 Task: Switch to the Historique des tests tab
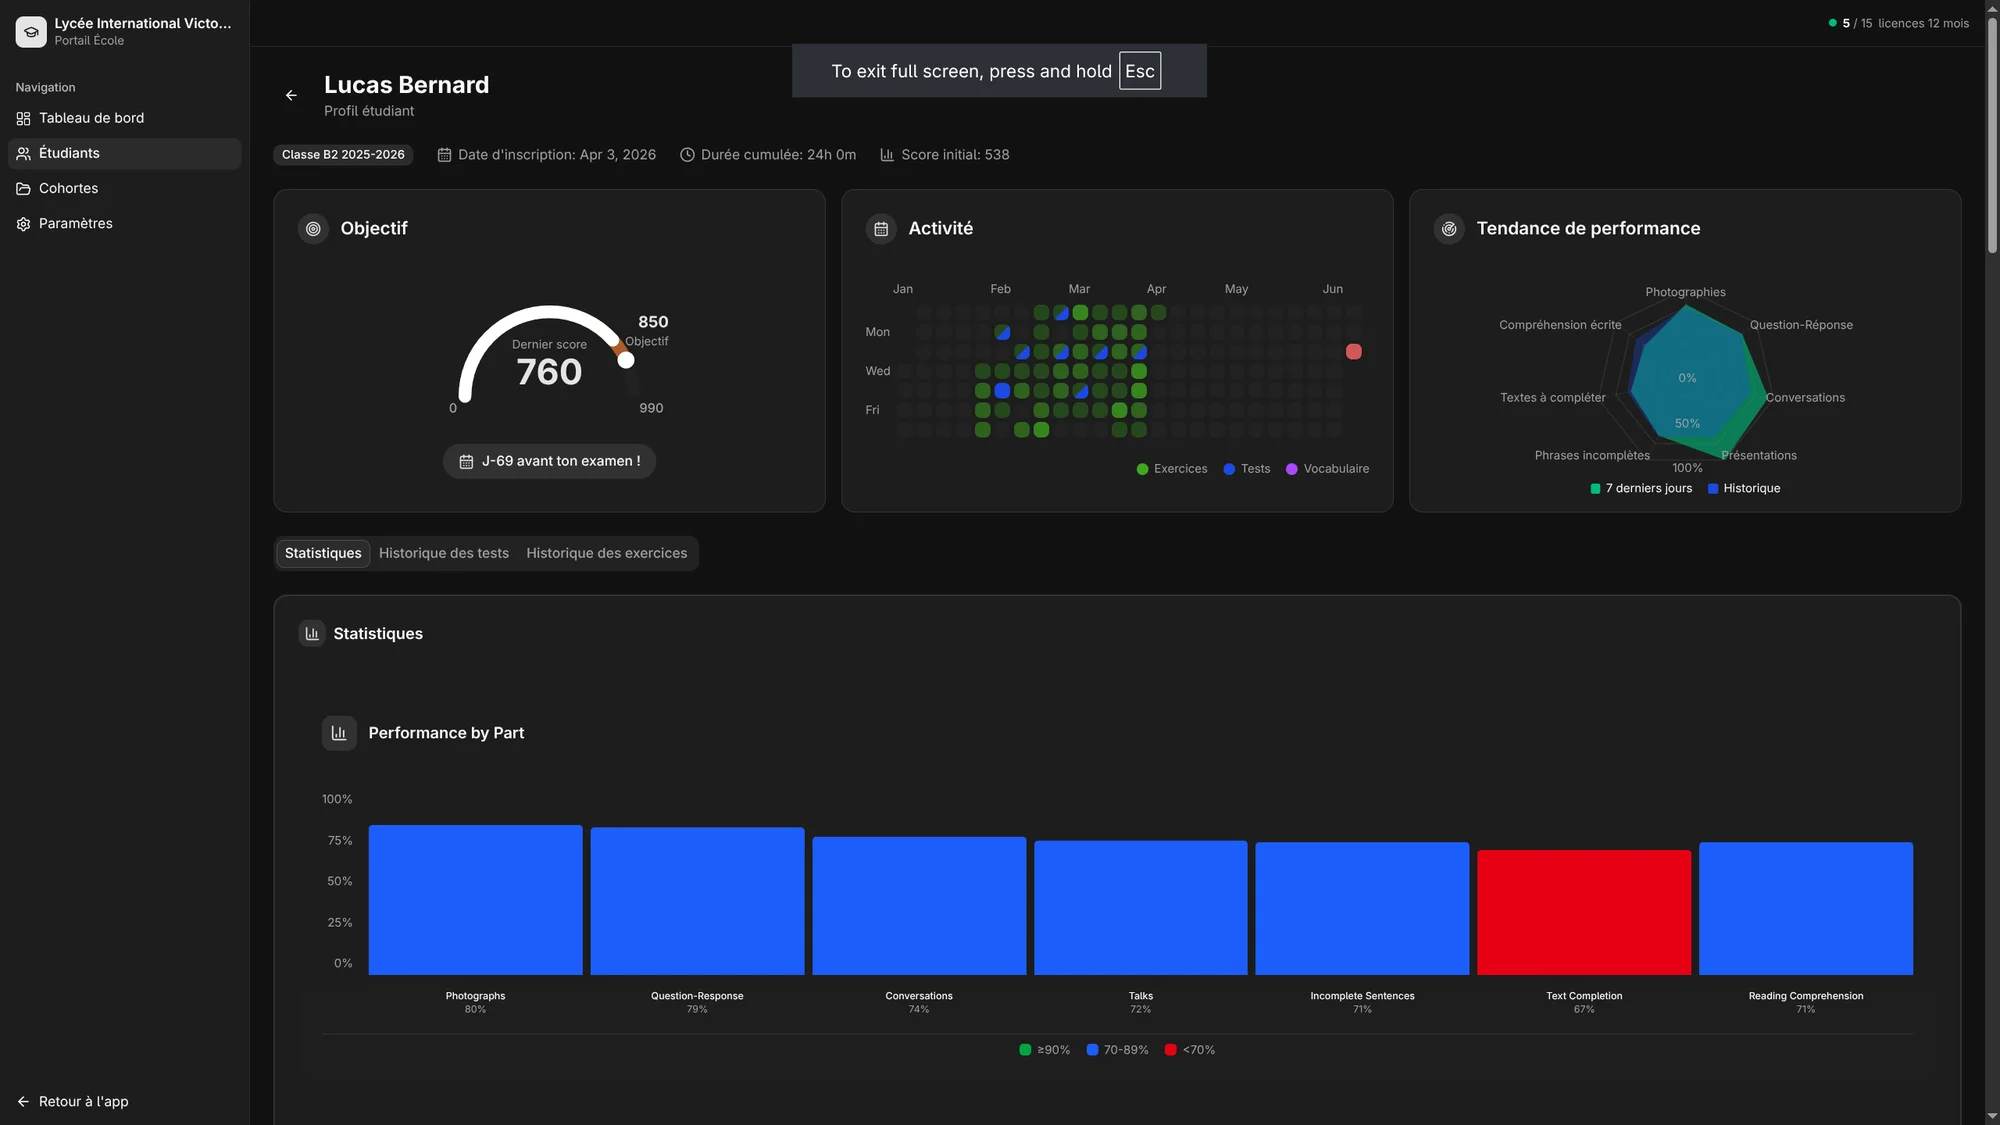(443, 552)
